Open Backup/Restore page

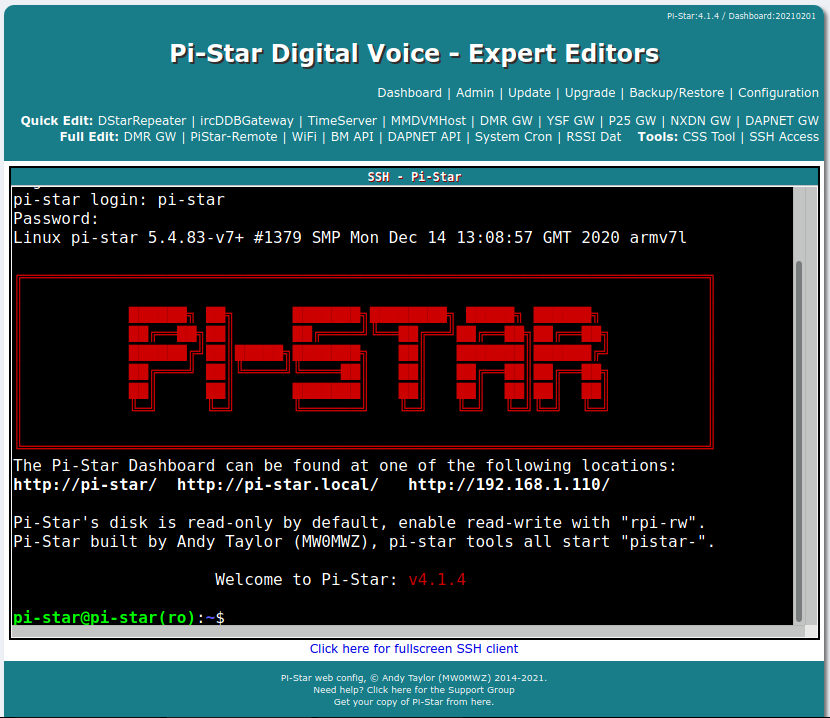pyautogui.click(x=676, y=93)
